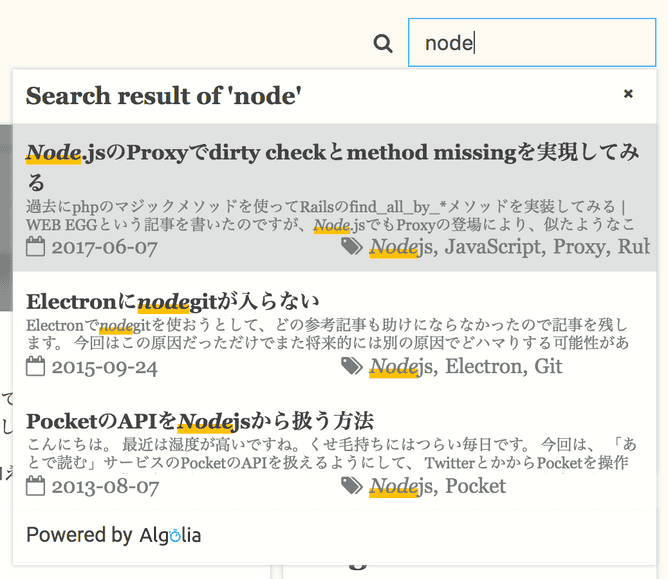Viewport: 668px width, 579px height.
Task: Open the Pocket API Nodejs article title
Action: click(x=200, y=420)
